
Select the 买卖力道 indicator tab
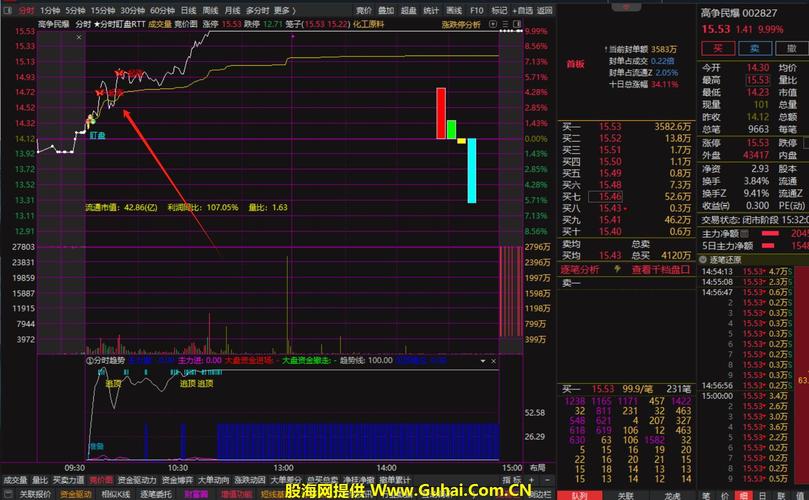pos(69,480)
